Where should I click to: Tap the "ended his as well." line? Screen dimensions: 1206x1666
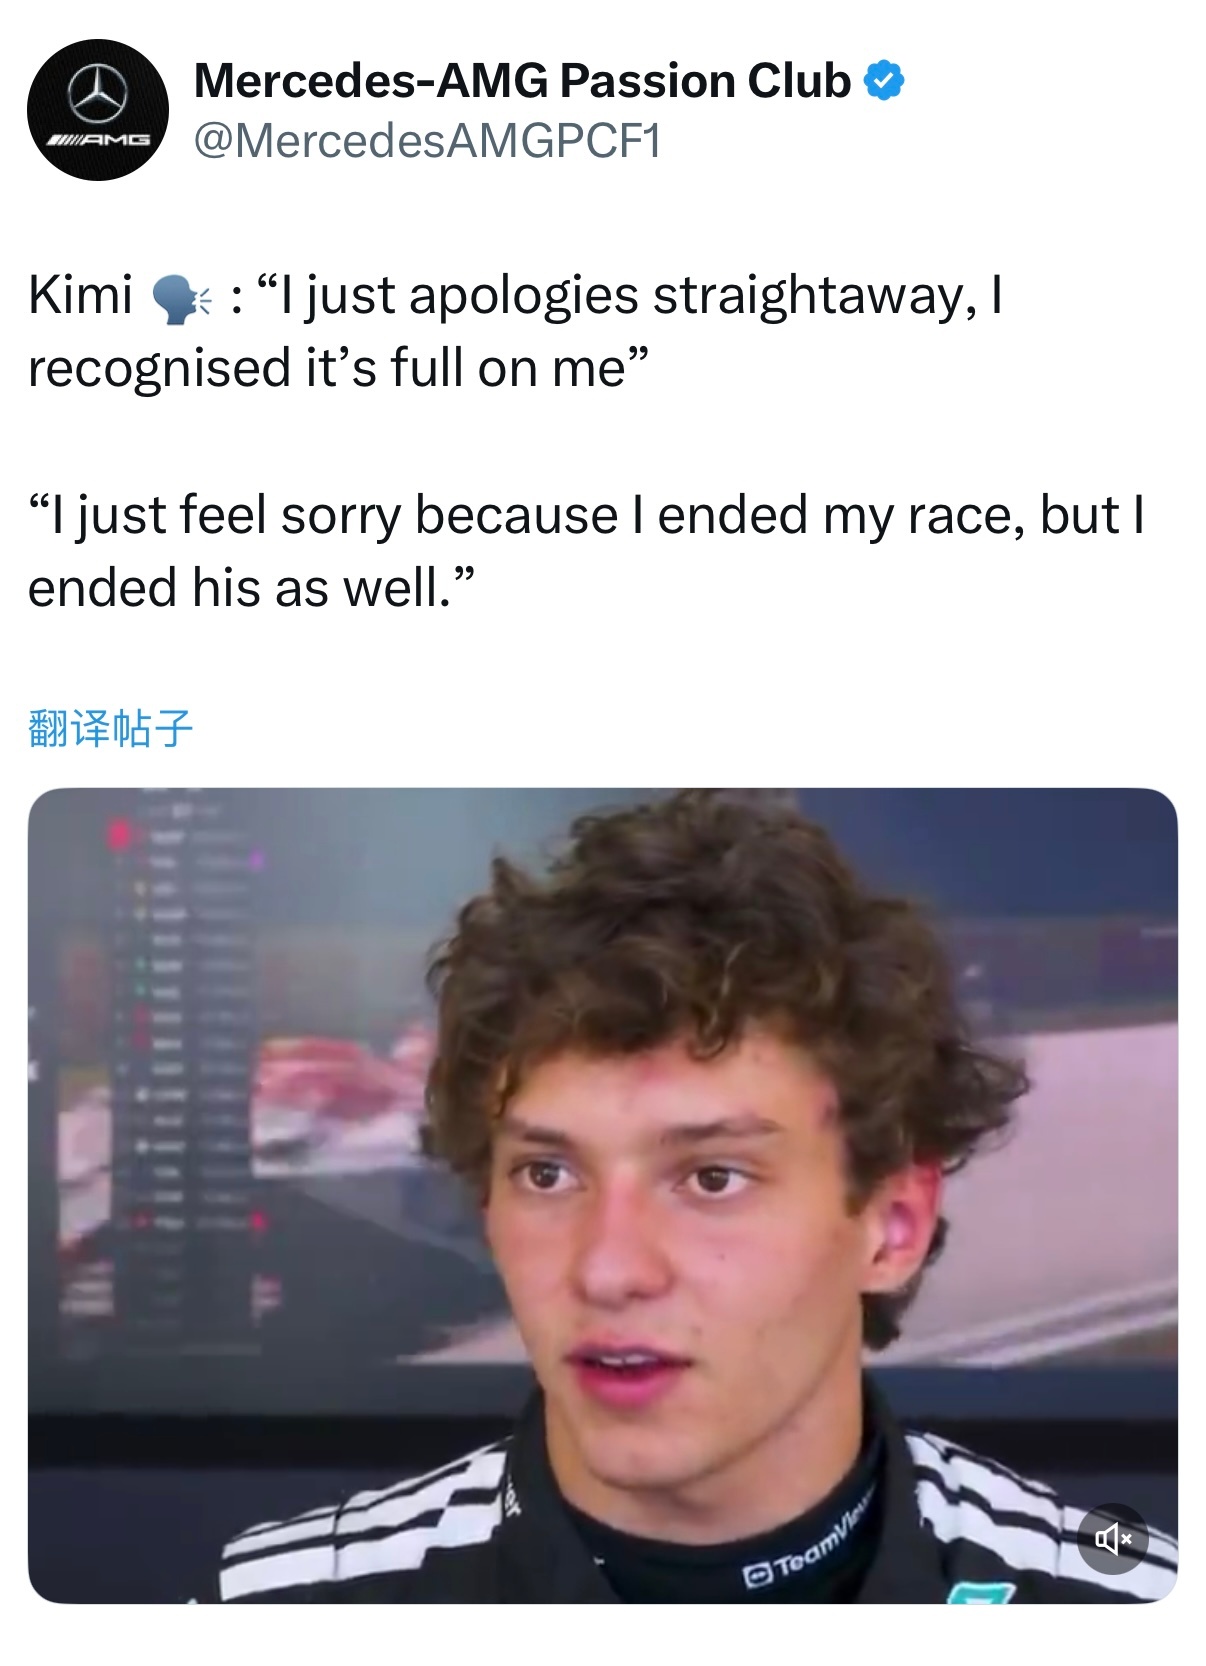click(251, 587)
